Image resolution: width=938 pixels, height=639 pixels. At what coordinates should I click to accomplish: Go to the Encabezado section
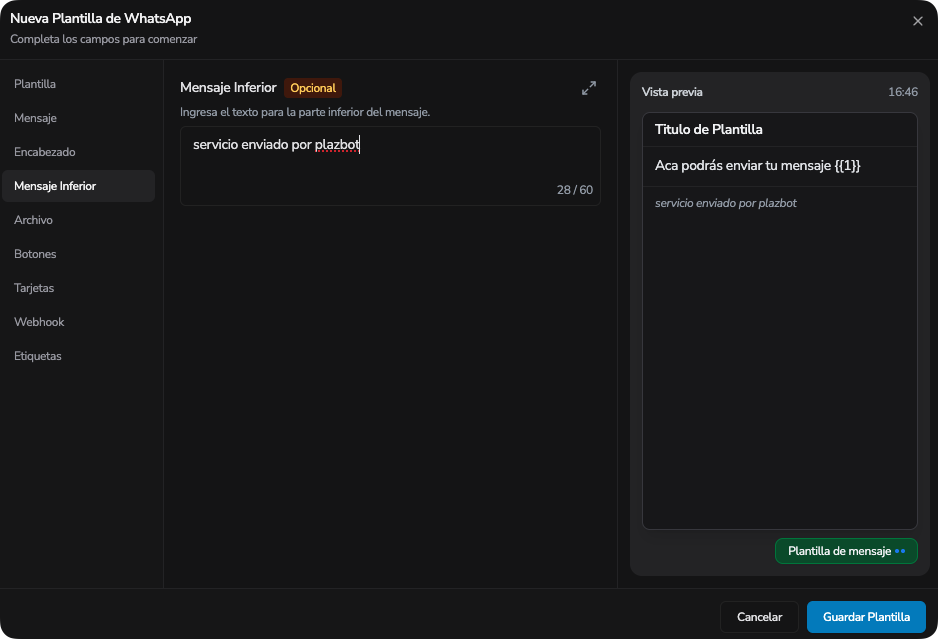tap(78, 152)
